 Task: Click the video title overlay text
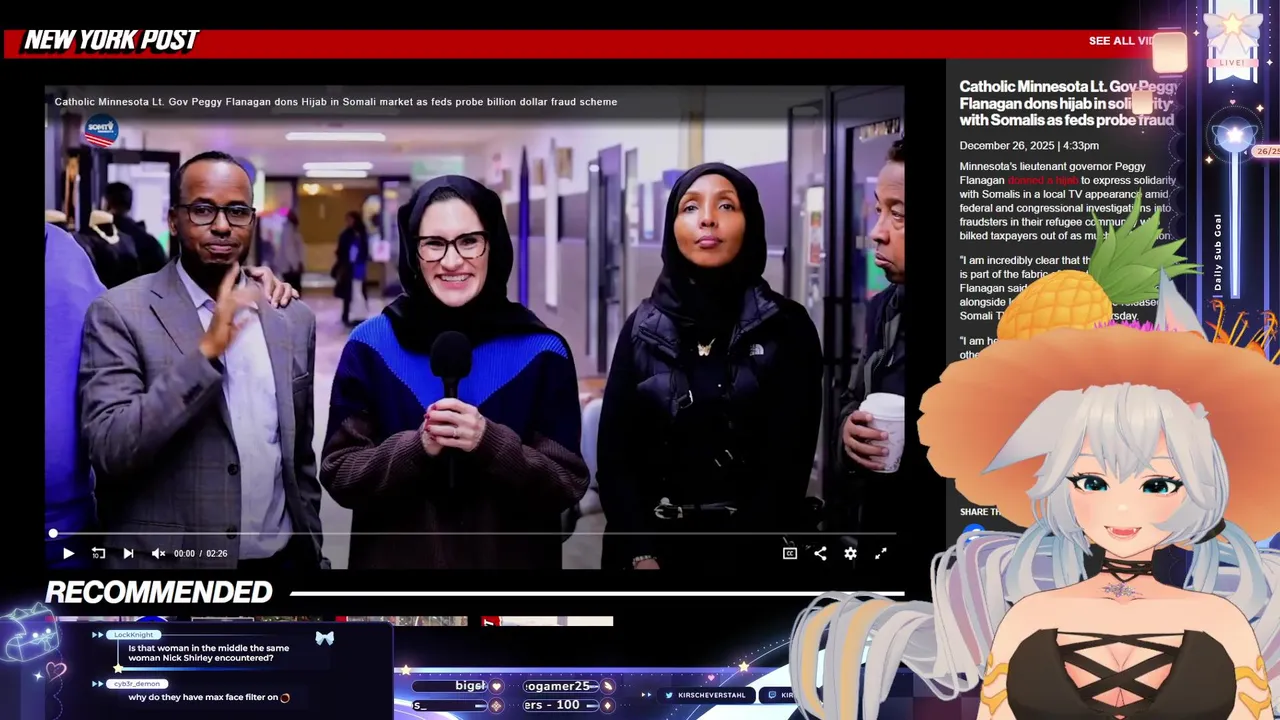pyautogui.click(x=336, y=102)
